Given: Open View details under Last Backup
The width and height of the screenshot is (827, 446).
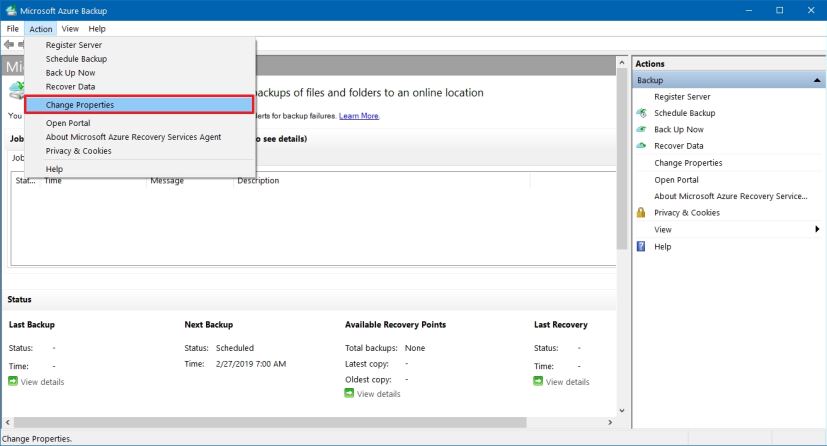Looking at the screenshot, I should (42, 382).
